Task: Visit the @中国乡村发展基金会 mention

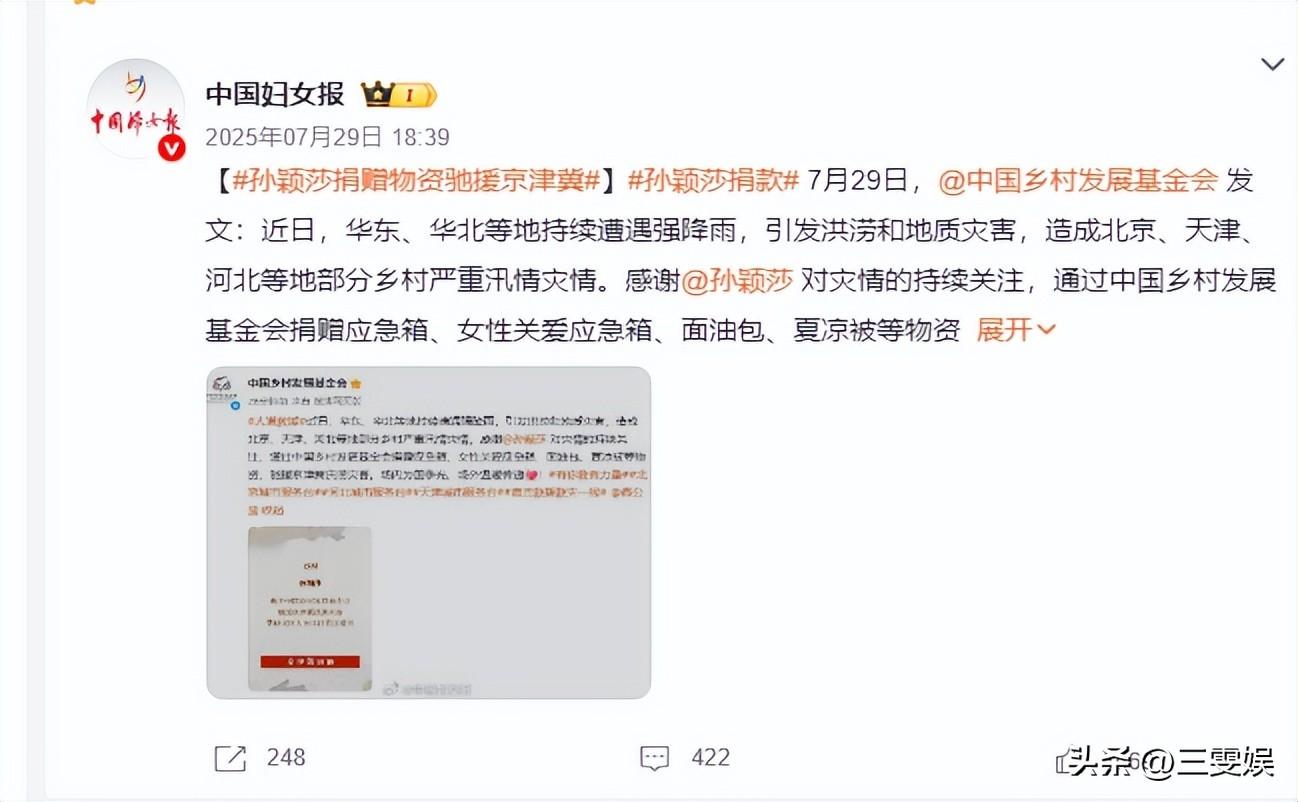Action: (x=1078, y=181)
